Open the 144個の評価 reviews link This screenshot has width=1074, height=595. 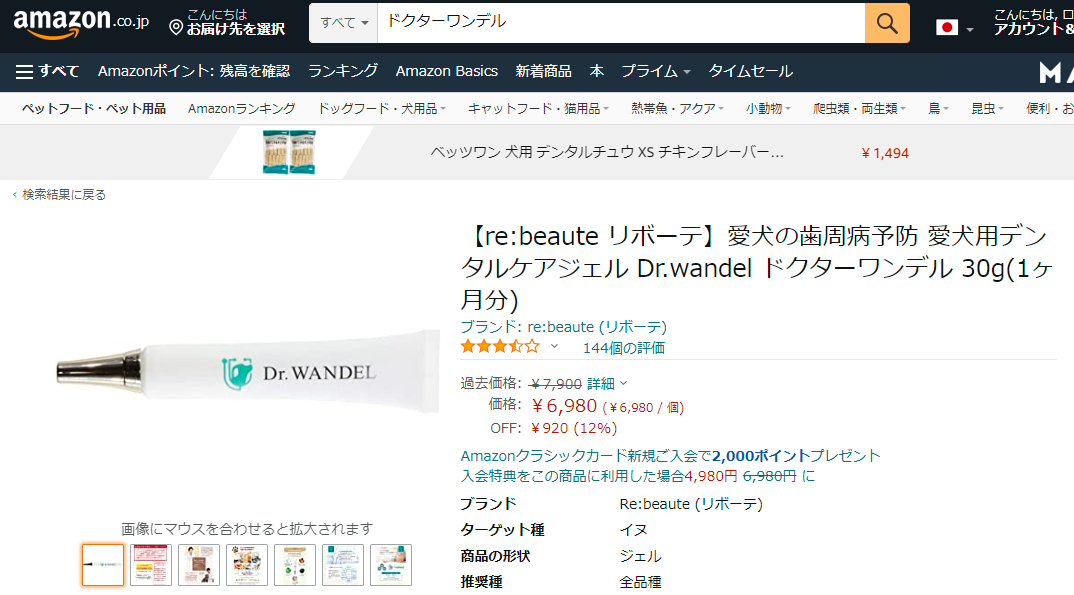(623, 348)
